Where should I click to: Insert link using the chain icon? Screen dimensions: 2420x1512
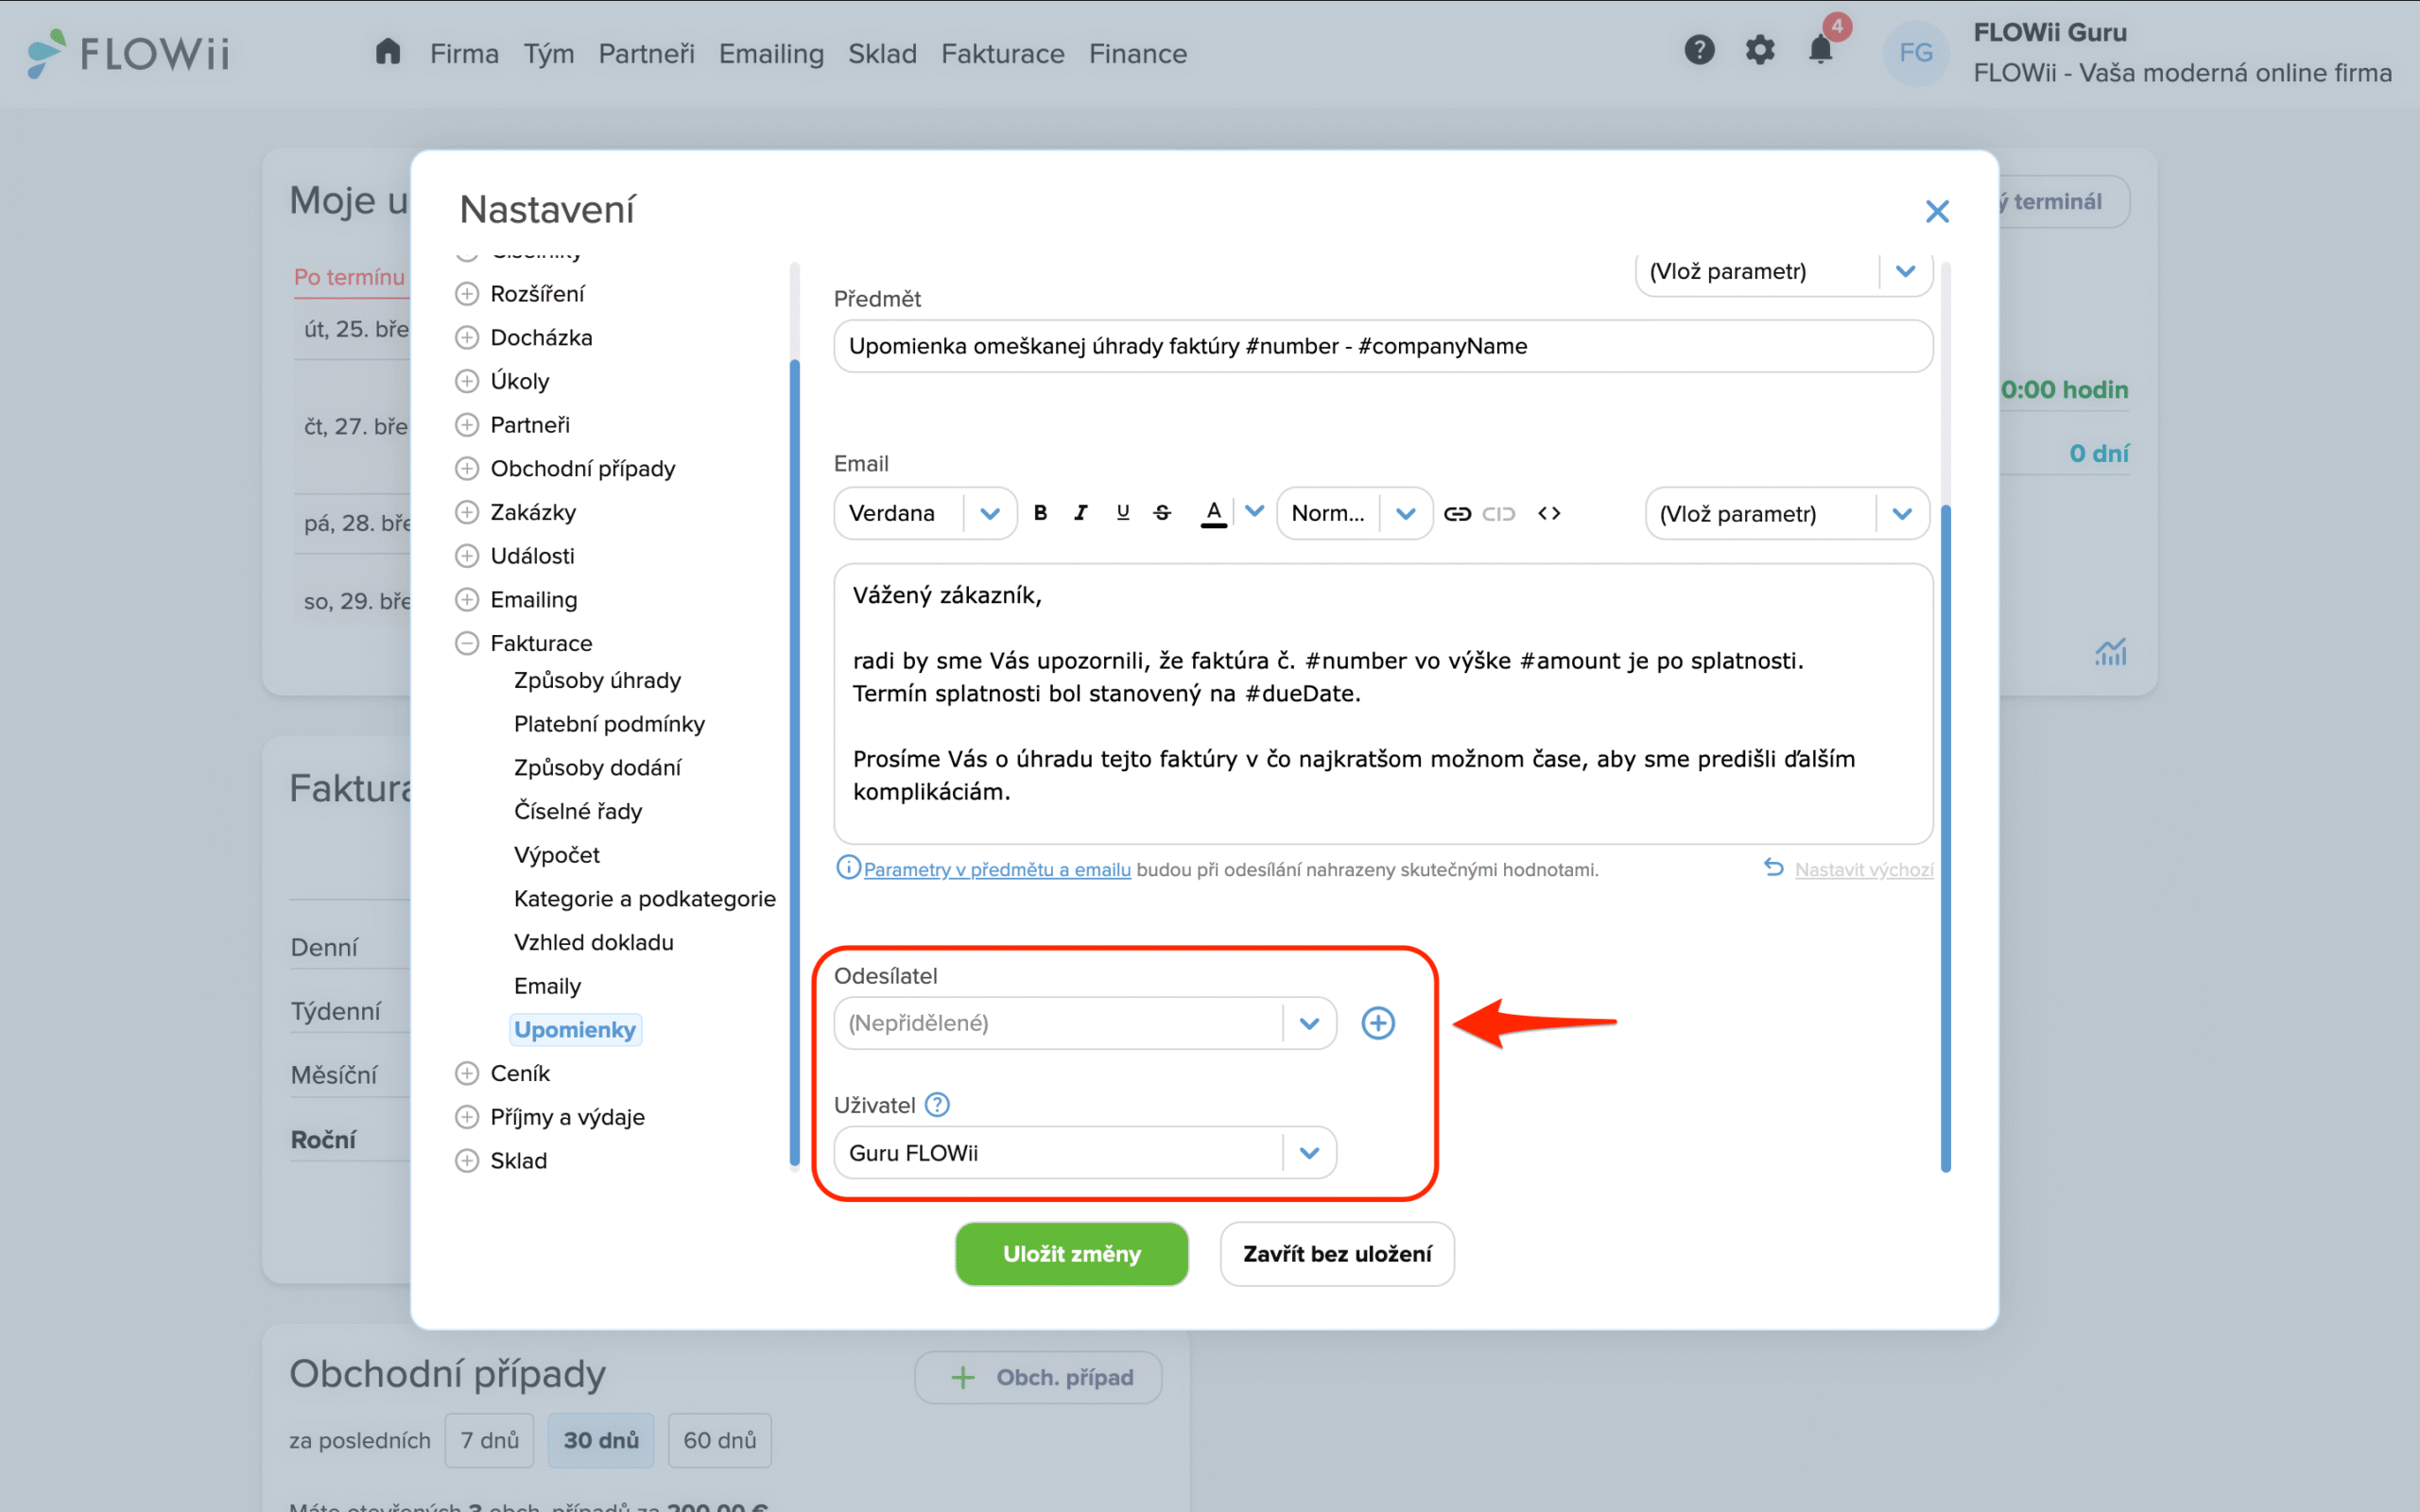[1457, 513]
